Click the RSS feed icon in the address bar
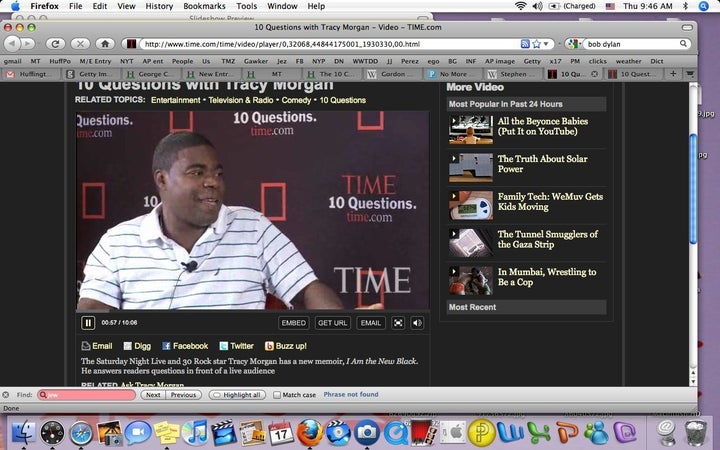The height and width of the screenshot is (450, 720). click(525, 44)
